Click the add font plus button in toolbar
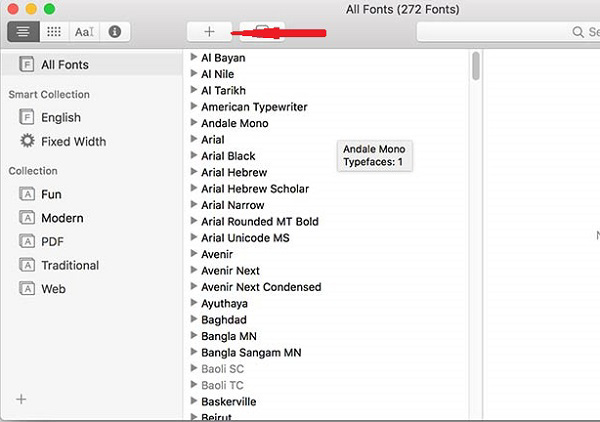600x422 pixels. [x=209, y=32]
